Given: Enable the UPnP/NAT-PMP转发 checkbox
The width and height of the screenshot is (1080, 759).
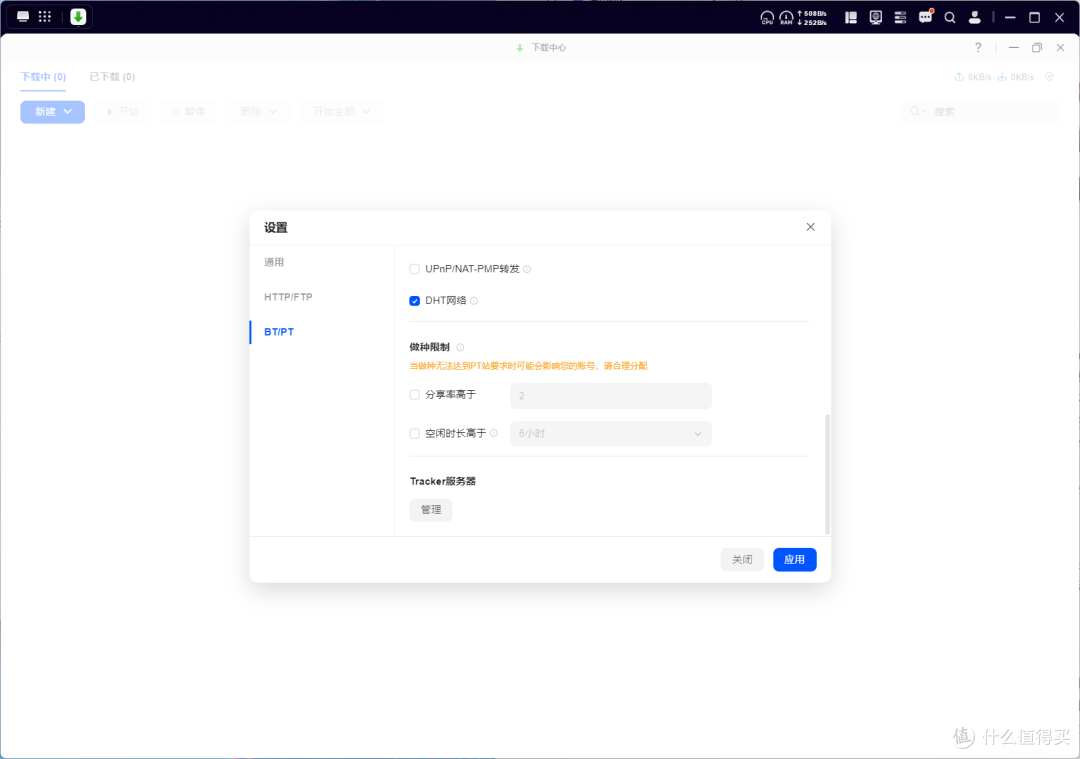Looking at the screenshot, I should [415, 269].
